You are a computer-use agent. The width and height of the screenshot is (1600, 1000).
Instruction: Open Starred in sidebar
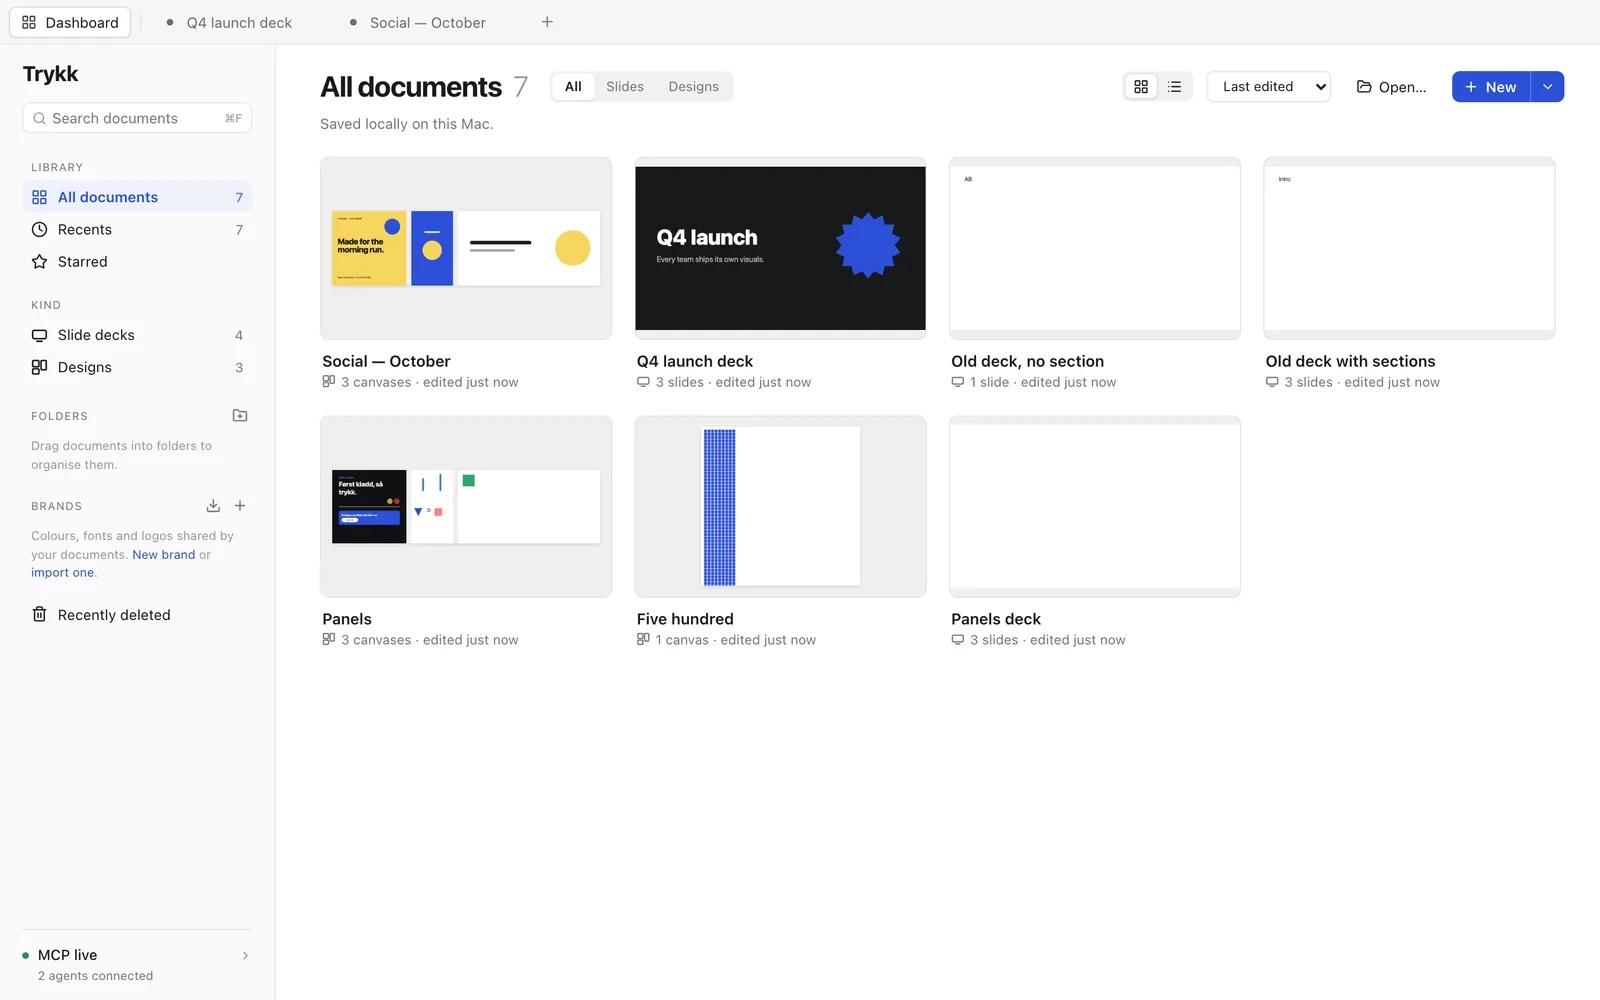pyautogui.click(x=137, y=261)
